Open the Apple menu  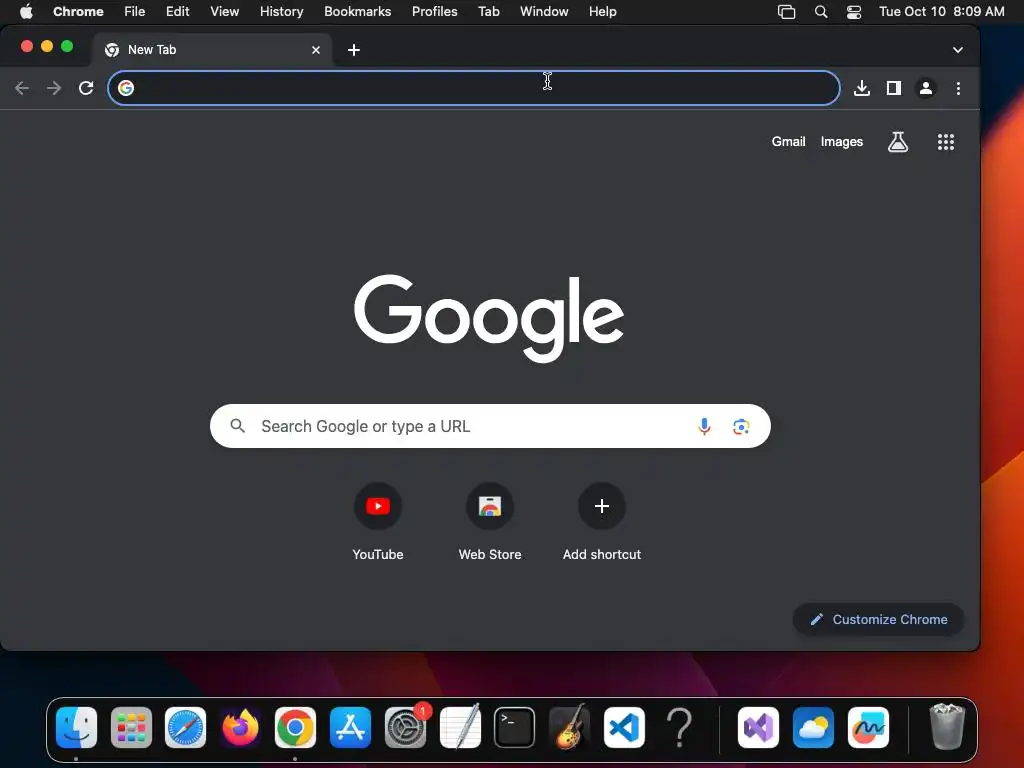[26, 11]
